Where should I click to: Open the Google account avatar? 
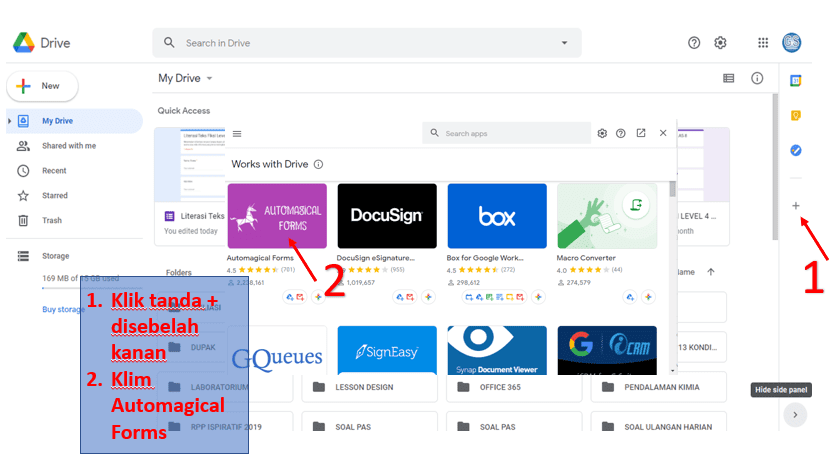pyautogui.click(x=791, y=43)
